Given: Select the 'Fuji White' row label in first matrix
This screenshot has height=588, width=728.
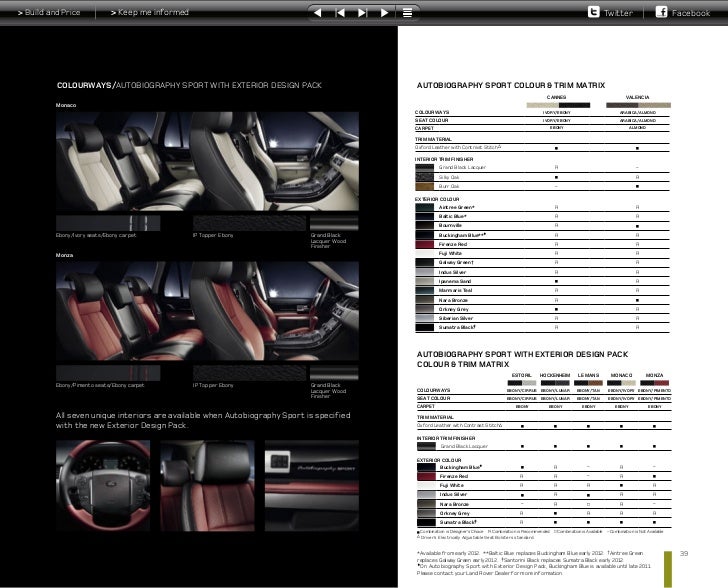Looking at the screenshot, I should (450, 254).
